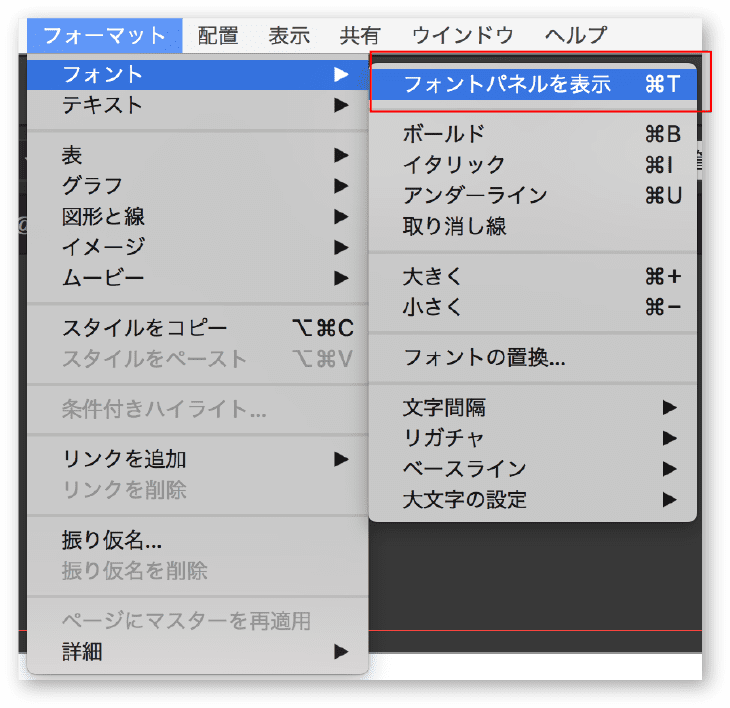Viewport: 730px width, 708px height.
Task: Expand the テキスト submenu
Action: tap(198, 105)
